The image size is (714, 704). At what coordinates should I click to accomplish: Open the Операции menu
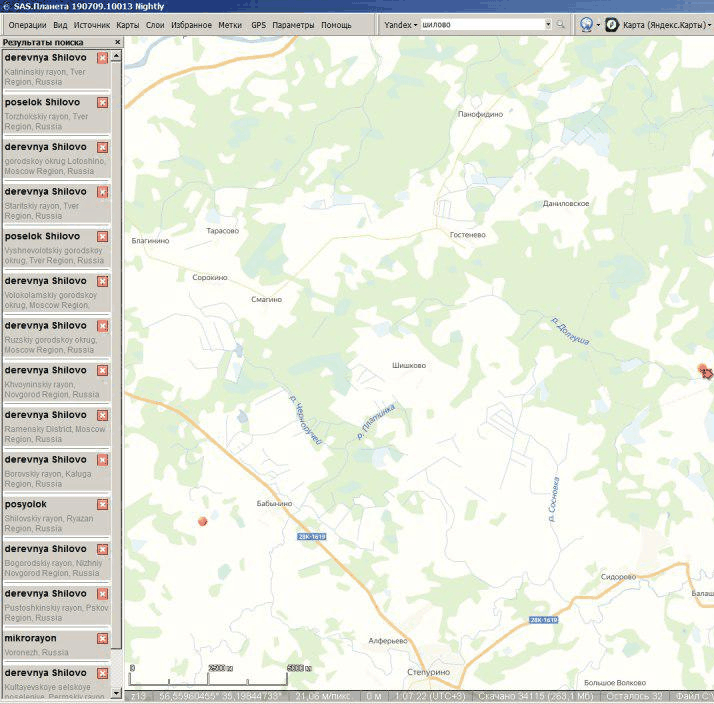point(27,24)
